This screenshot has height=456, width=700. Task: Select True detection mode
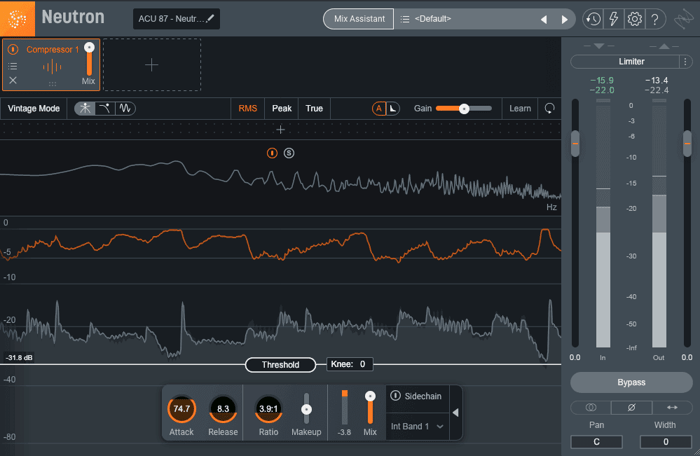(314, 109)
